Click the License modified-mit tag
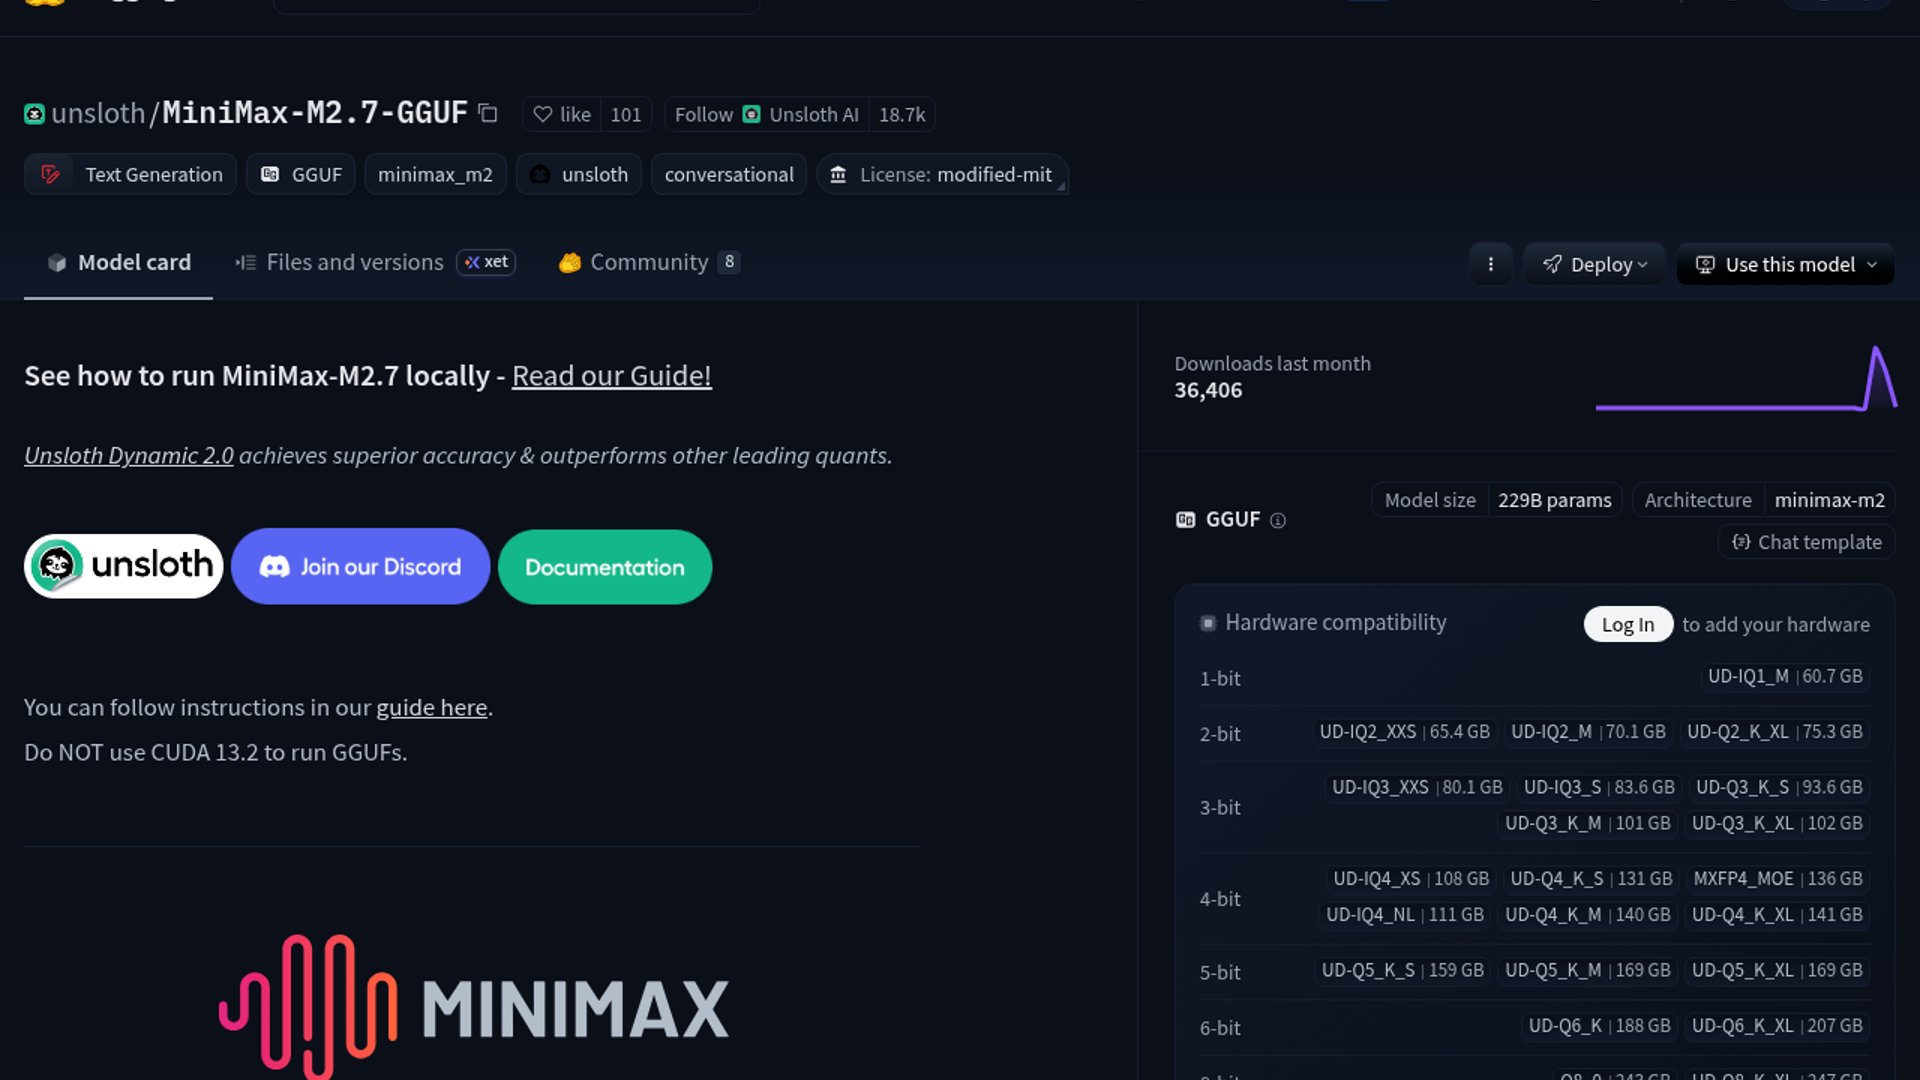1920x1080 pixels. coord(942,174)
